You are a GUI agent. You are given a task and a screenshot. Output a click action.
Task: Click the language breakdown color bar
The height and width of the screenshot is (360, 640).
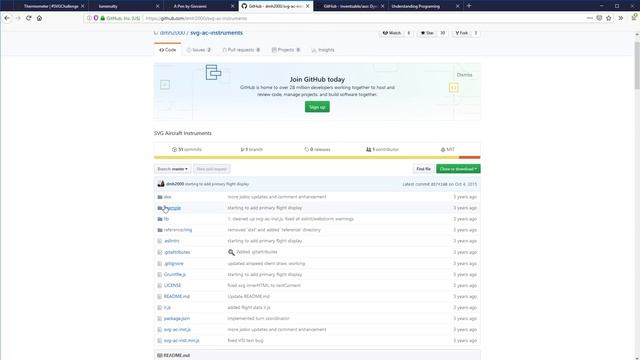click(317, 157)
